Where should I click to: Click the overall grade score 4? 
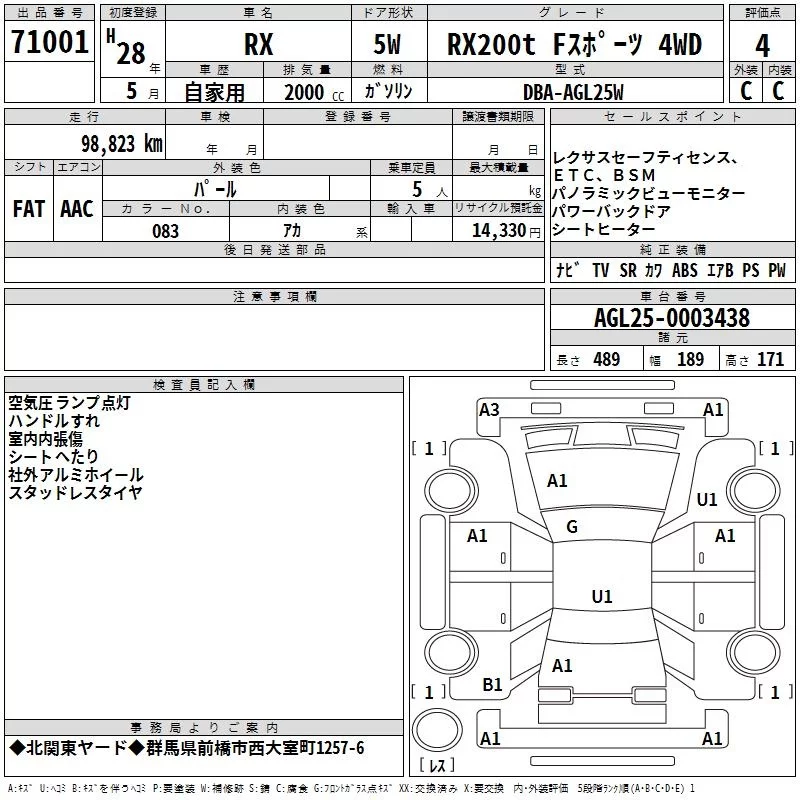coord(762,45)
